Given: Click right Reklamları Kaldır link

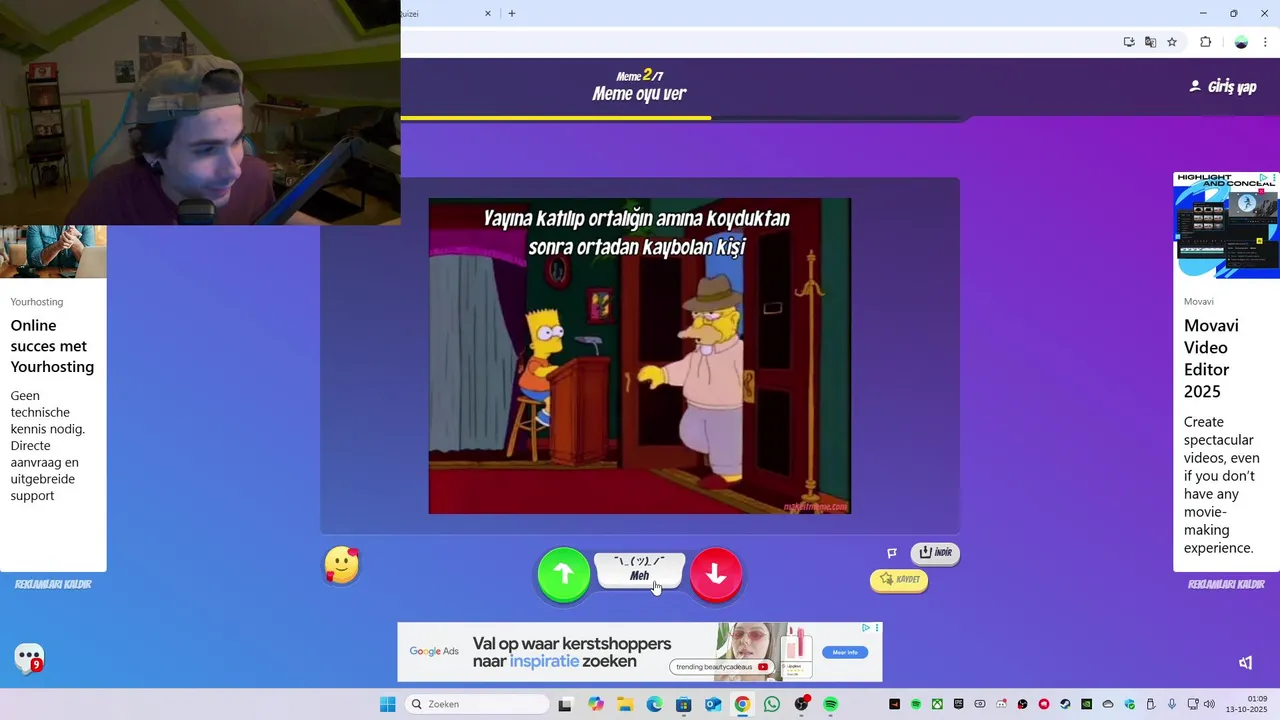Looking at the screenshot, I should click(1226, 584).
